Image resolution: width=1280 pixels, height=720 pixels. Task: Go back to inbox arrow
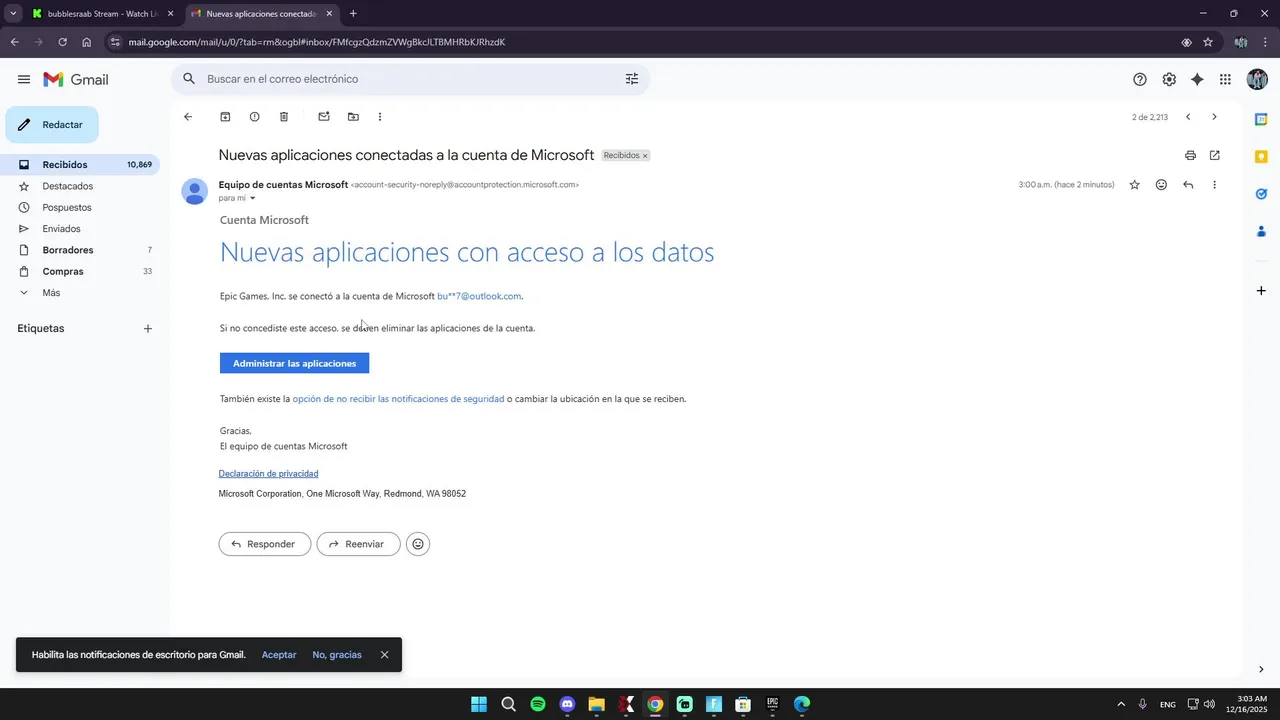coord(188,117)
